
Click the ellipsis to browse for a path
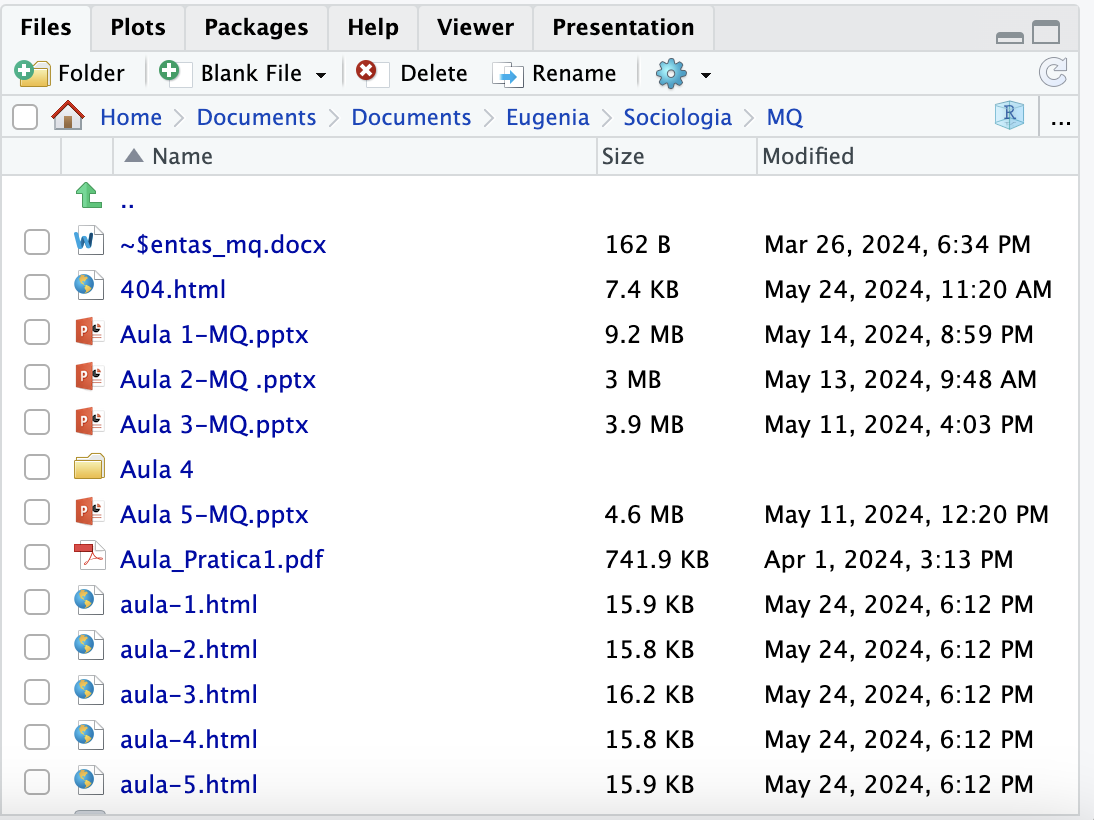[1061, 119]
